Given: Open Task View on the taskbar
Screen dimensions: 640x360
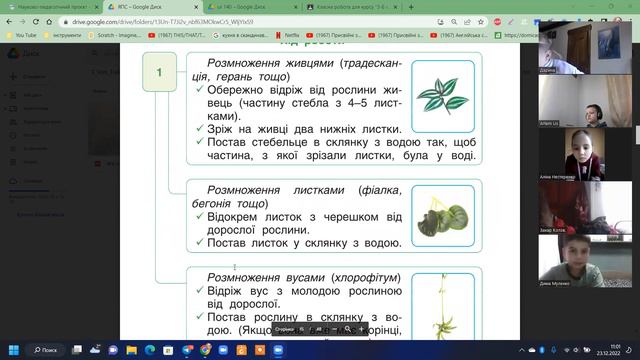Looking at the screenshot, I should click(x=77, y=350).
